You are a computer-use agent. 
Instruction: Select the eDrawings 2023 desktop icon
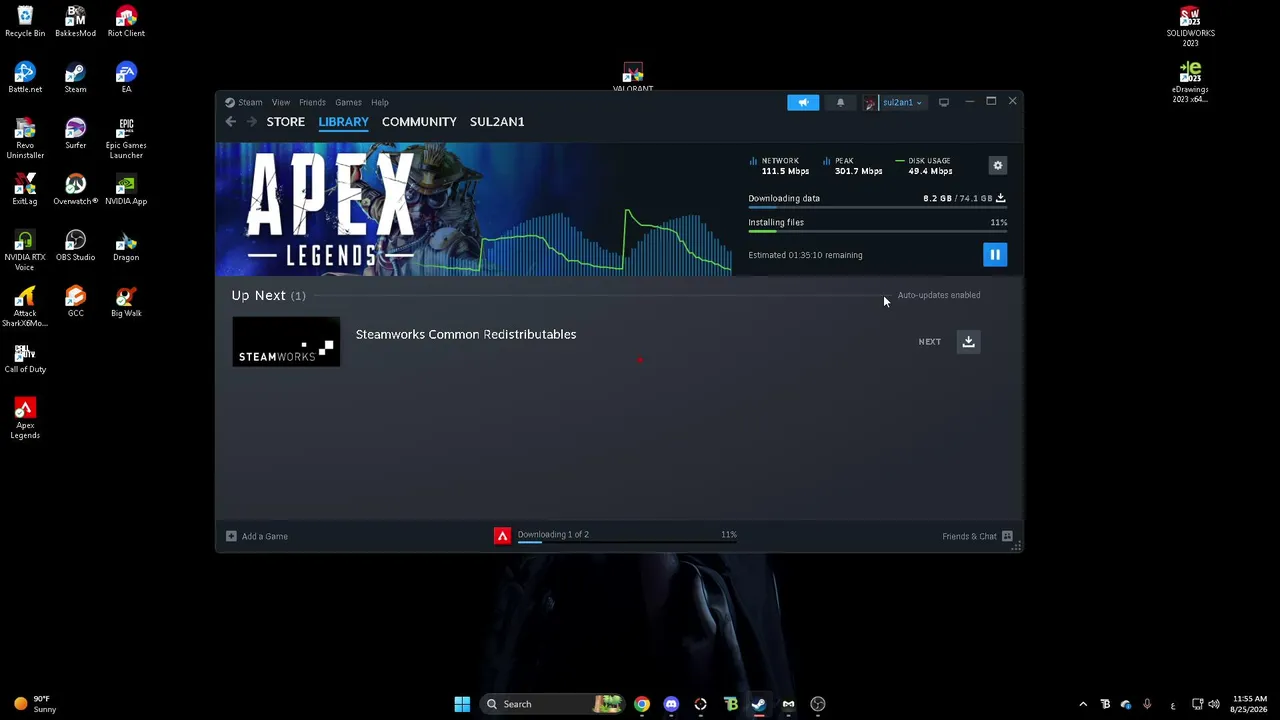1190,83
